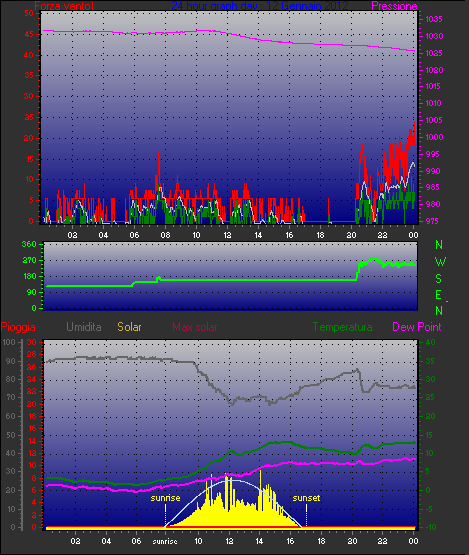This screenshot has height=555, width=469.
Task: Select the gray 'Umidita' legend label
Action: (84, 327)
